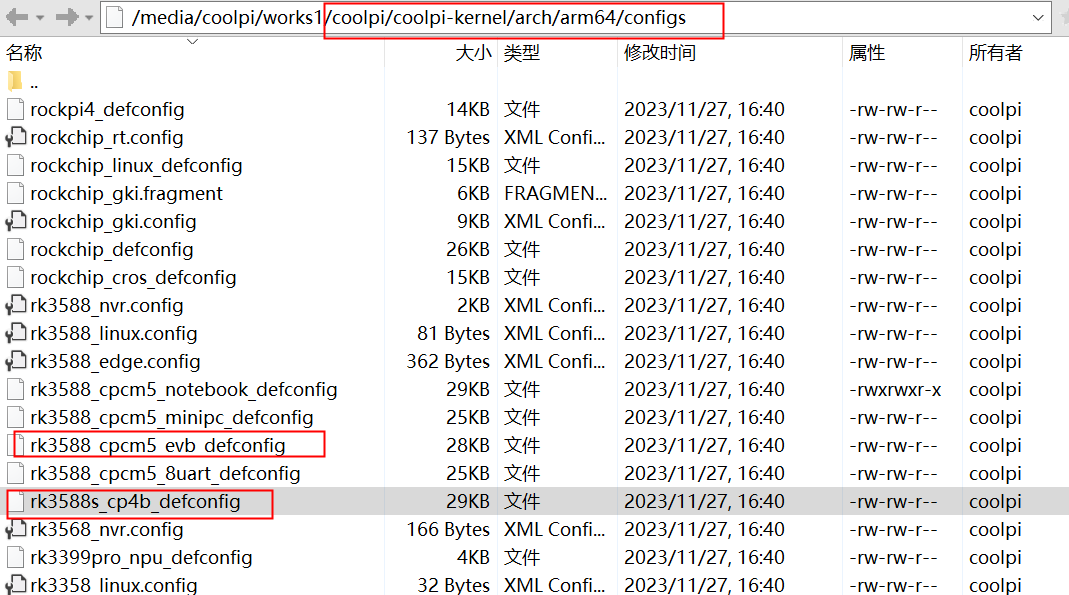1069x595 pixels.
Task: Click the file name rockchip_rt.config
Action: pyautogui.click(x=106, y=137)
